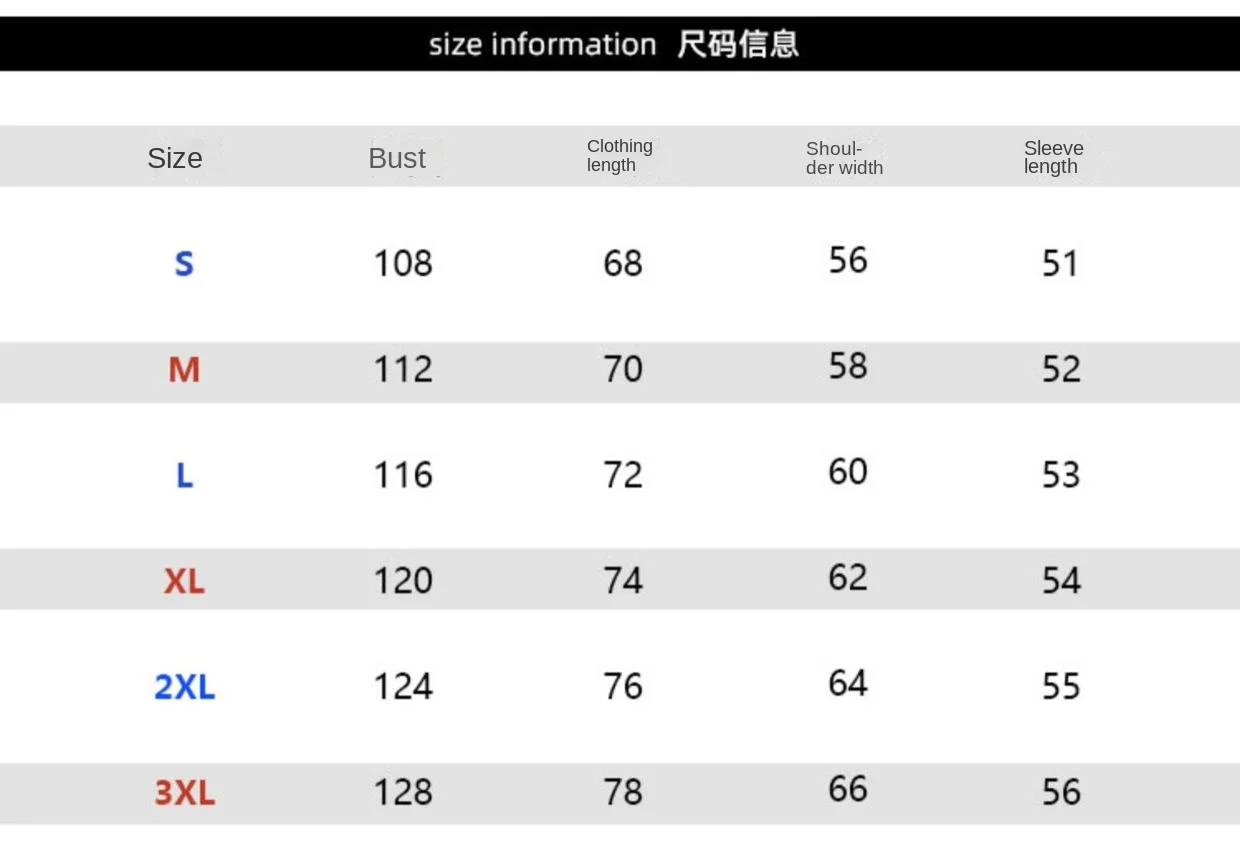Click the bust value 108 for size S
Image resolution: width=1240 pixels, height=848 pixels.
[403, 264]
